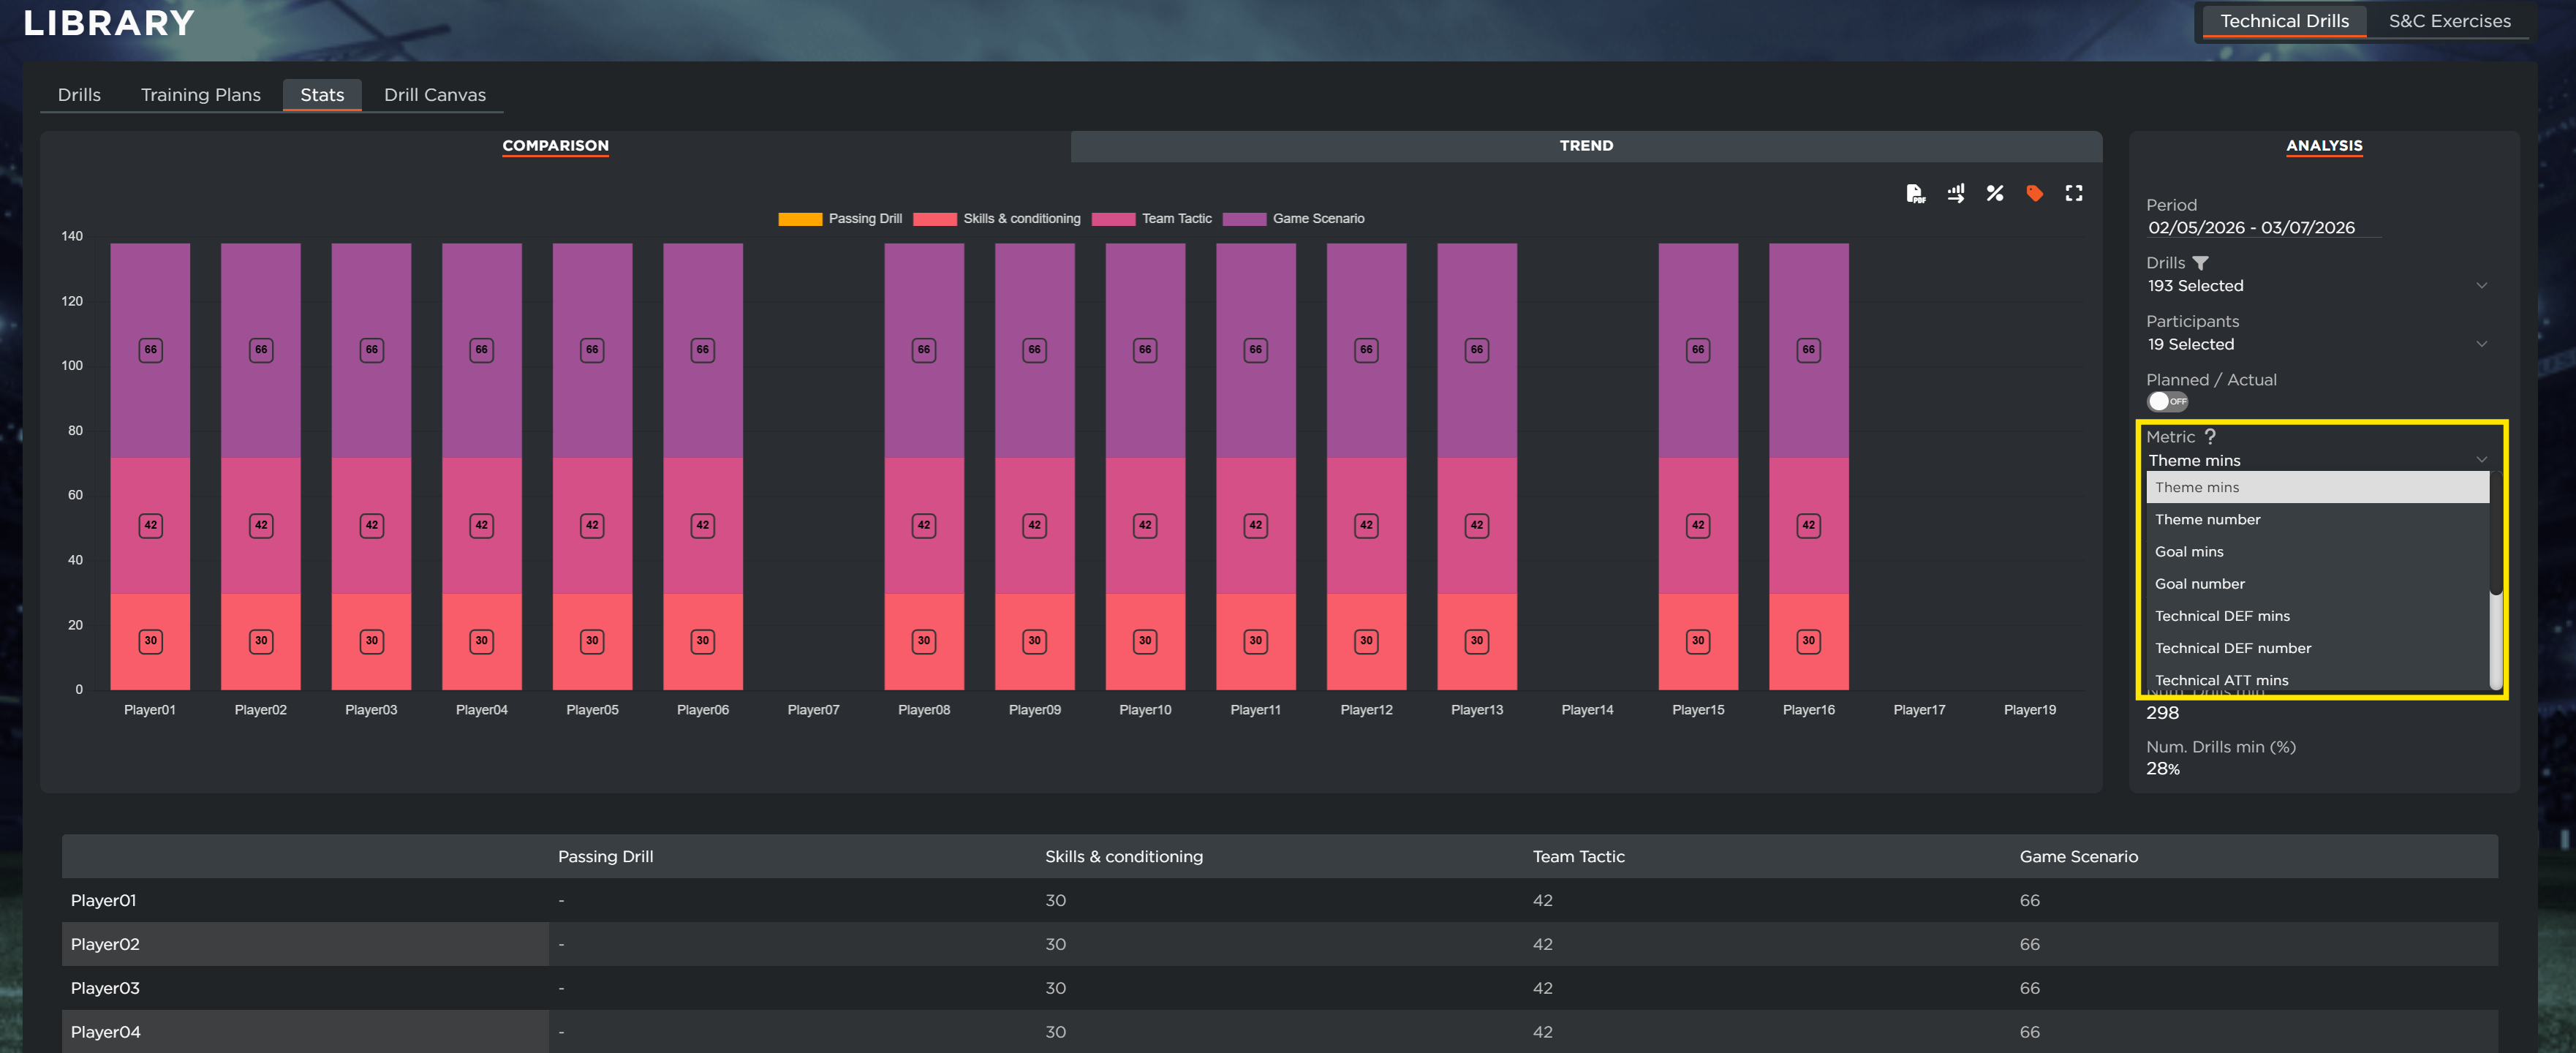Hide Passing Drill series in legend

point(864,219)
